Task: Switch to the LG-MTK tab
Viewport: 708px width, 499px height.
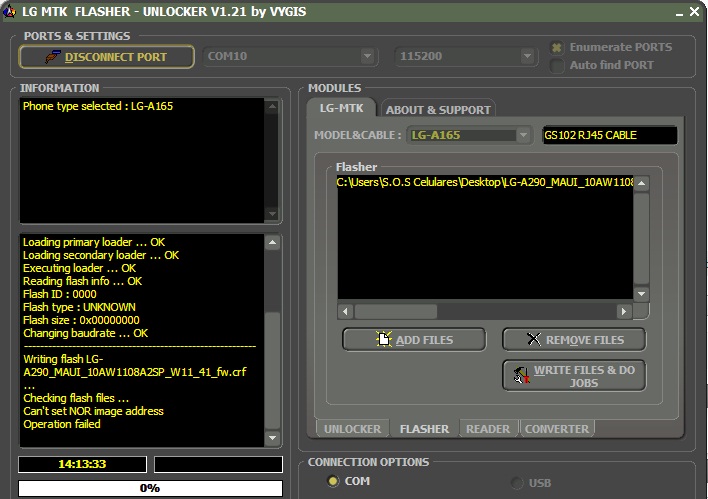Action: pos(341,108)
